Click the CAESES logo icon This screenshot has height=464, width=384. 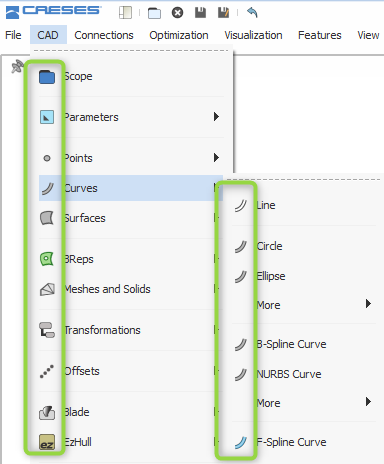pyautogui.click(x=13, y=13)
